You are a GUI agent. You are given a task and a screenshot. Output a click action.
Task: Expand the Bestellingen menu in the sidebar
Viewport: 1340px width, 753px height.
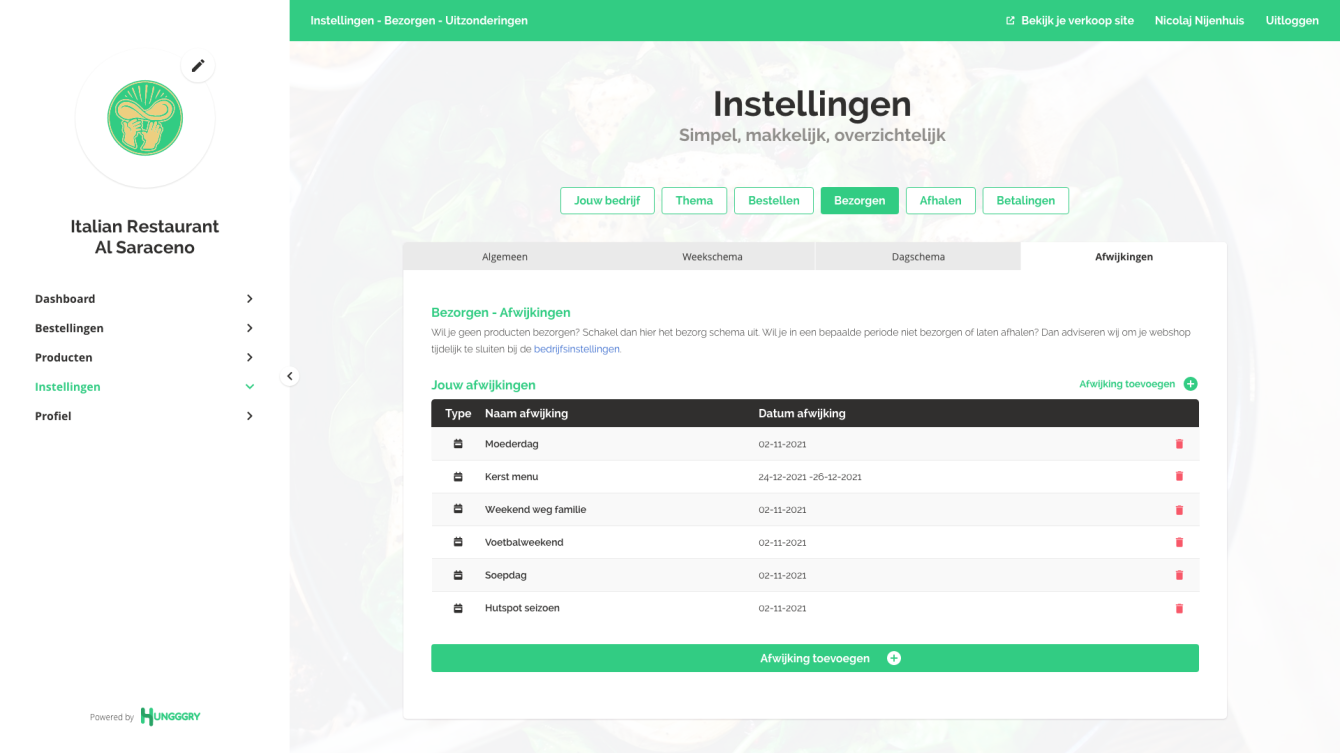click(249, 328)
